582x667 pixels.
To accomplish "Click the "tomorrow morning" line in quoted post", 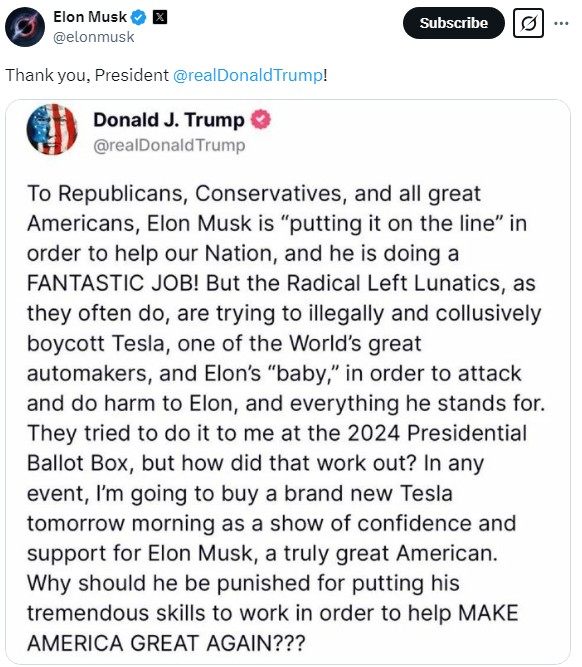I will [x=271, y=523].
